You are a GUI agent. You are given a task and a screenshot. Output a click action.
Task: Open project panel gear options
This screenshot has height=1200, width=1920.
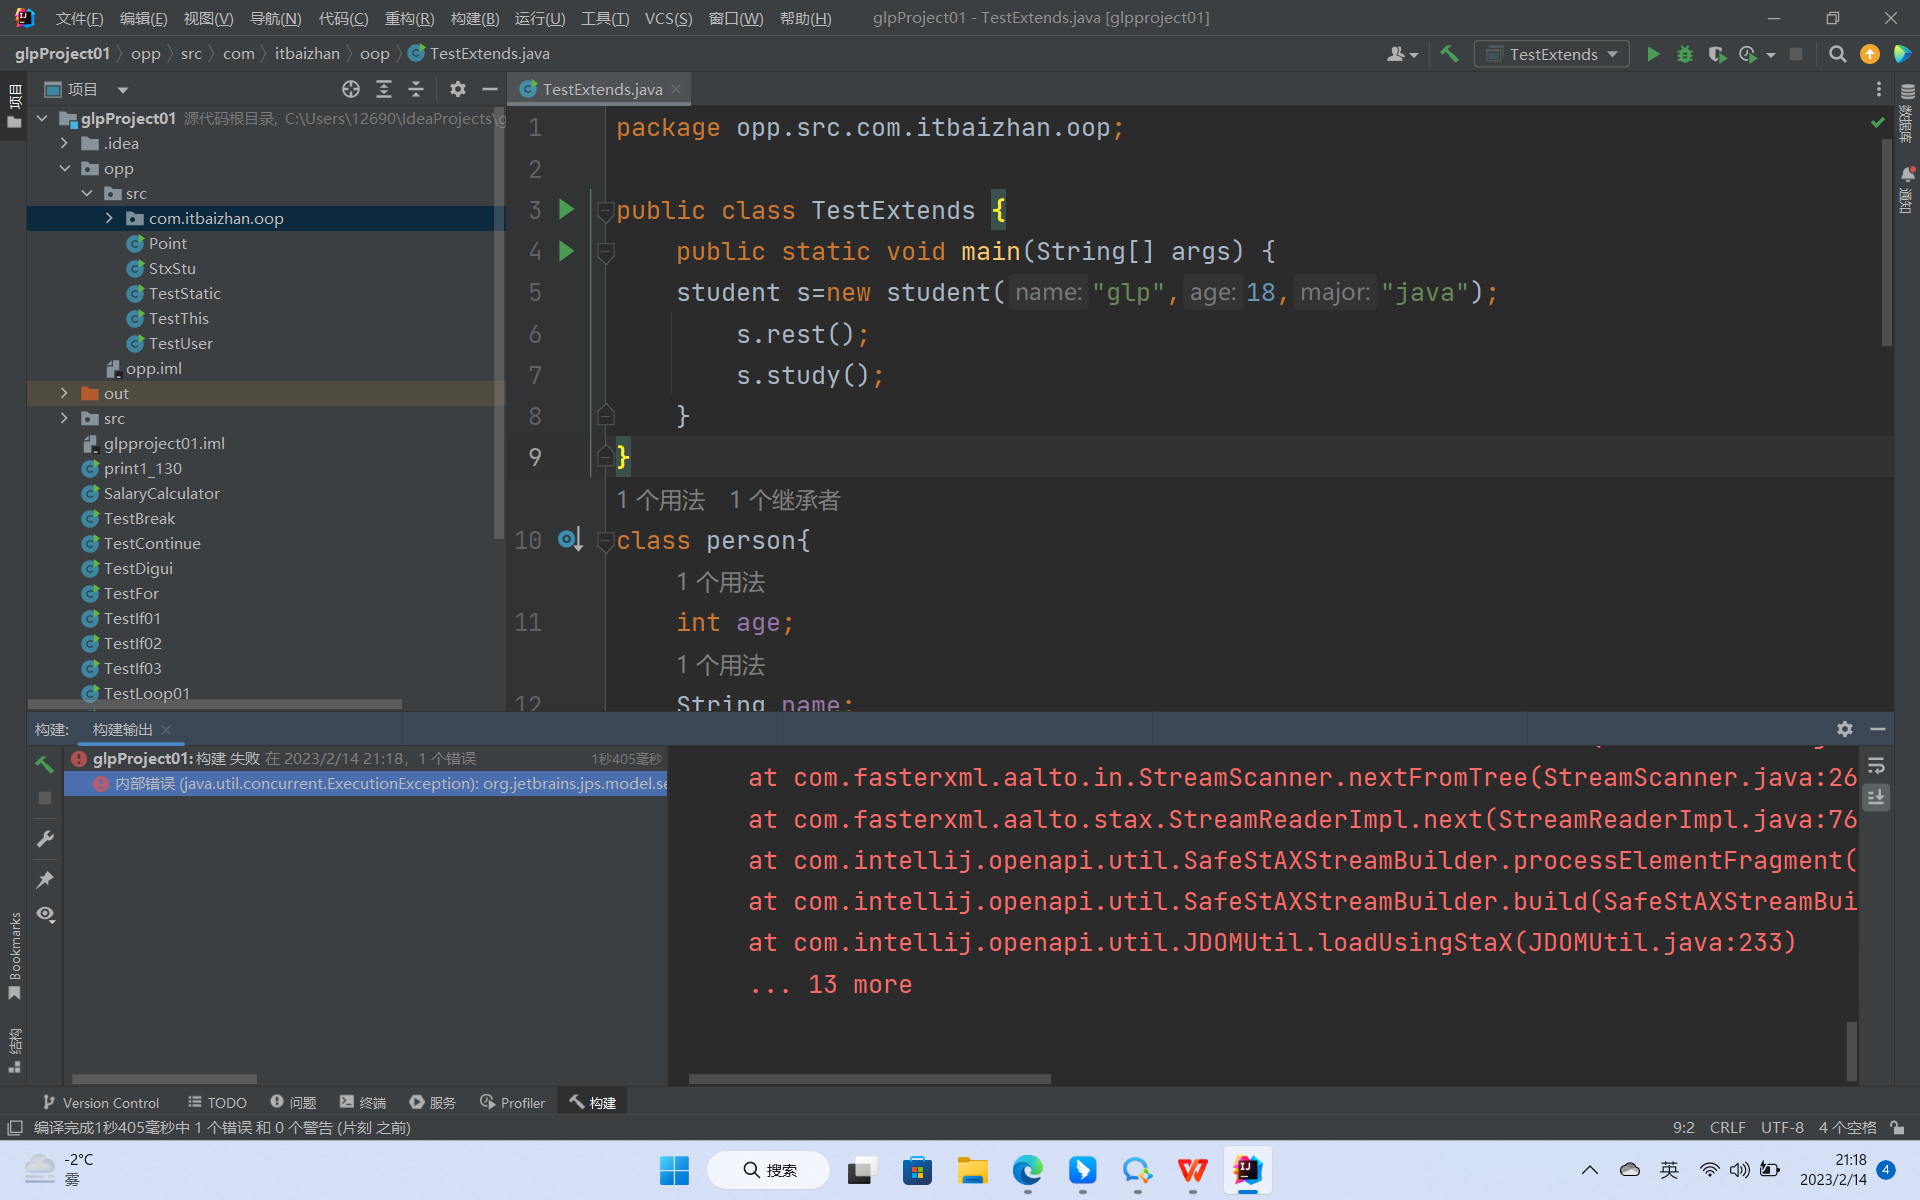pos(458,89)
